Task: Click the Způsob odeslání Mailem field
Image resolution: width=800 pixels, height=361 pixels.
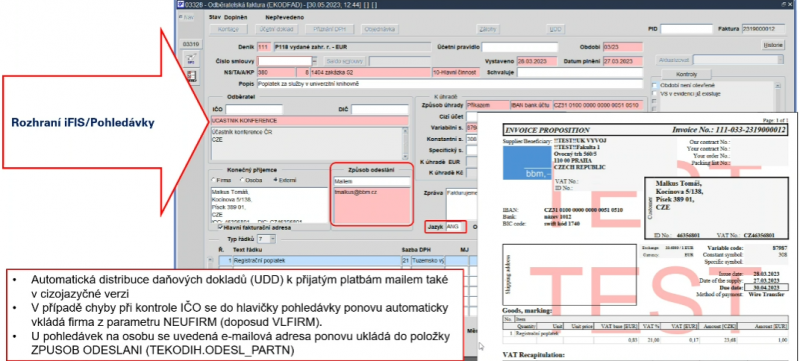Action: point(371,181)
